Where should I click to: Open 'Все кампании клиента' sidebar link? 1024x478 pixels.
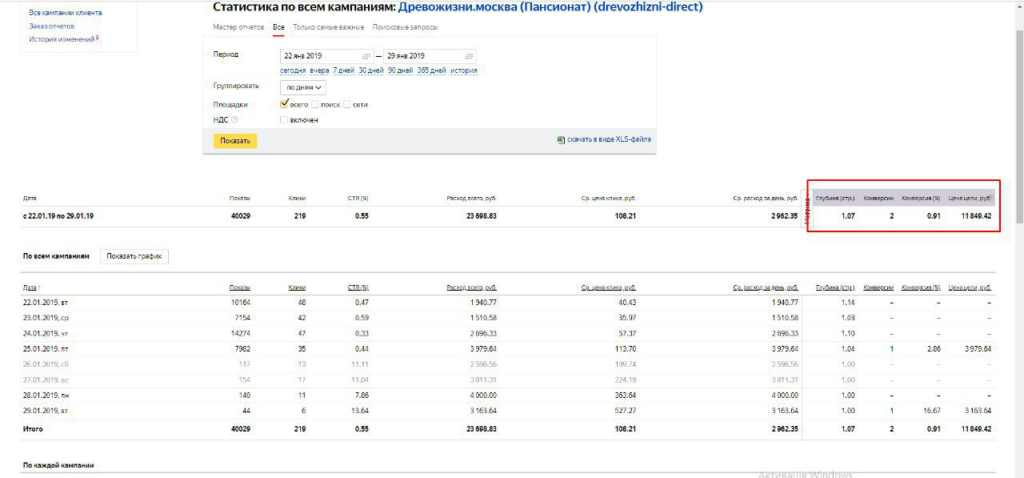57,13
